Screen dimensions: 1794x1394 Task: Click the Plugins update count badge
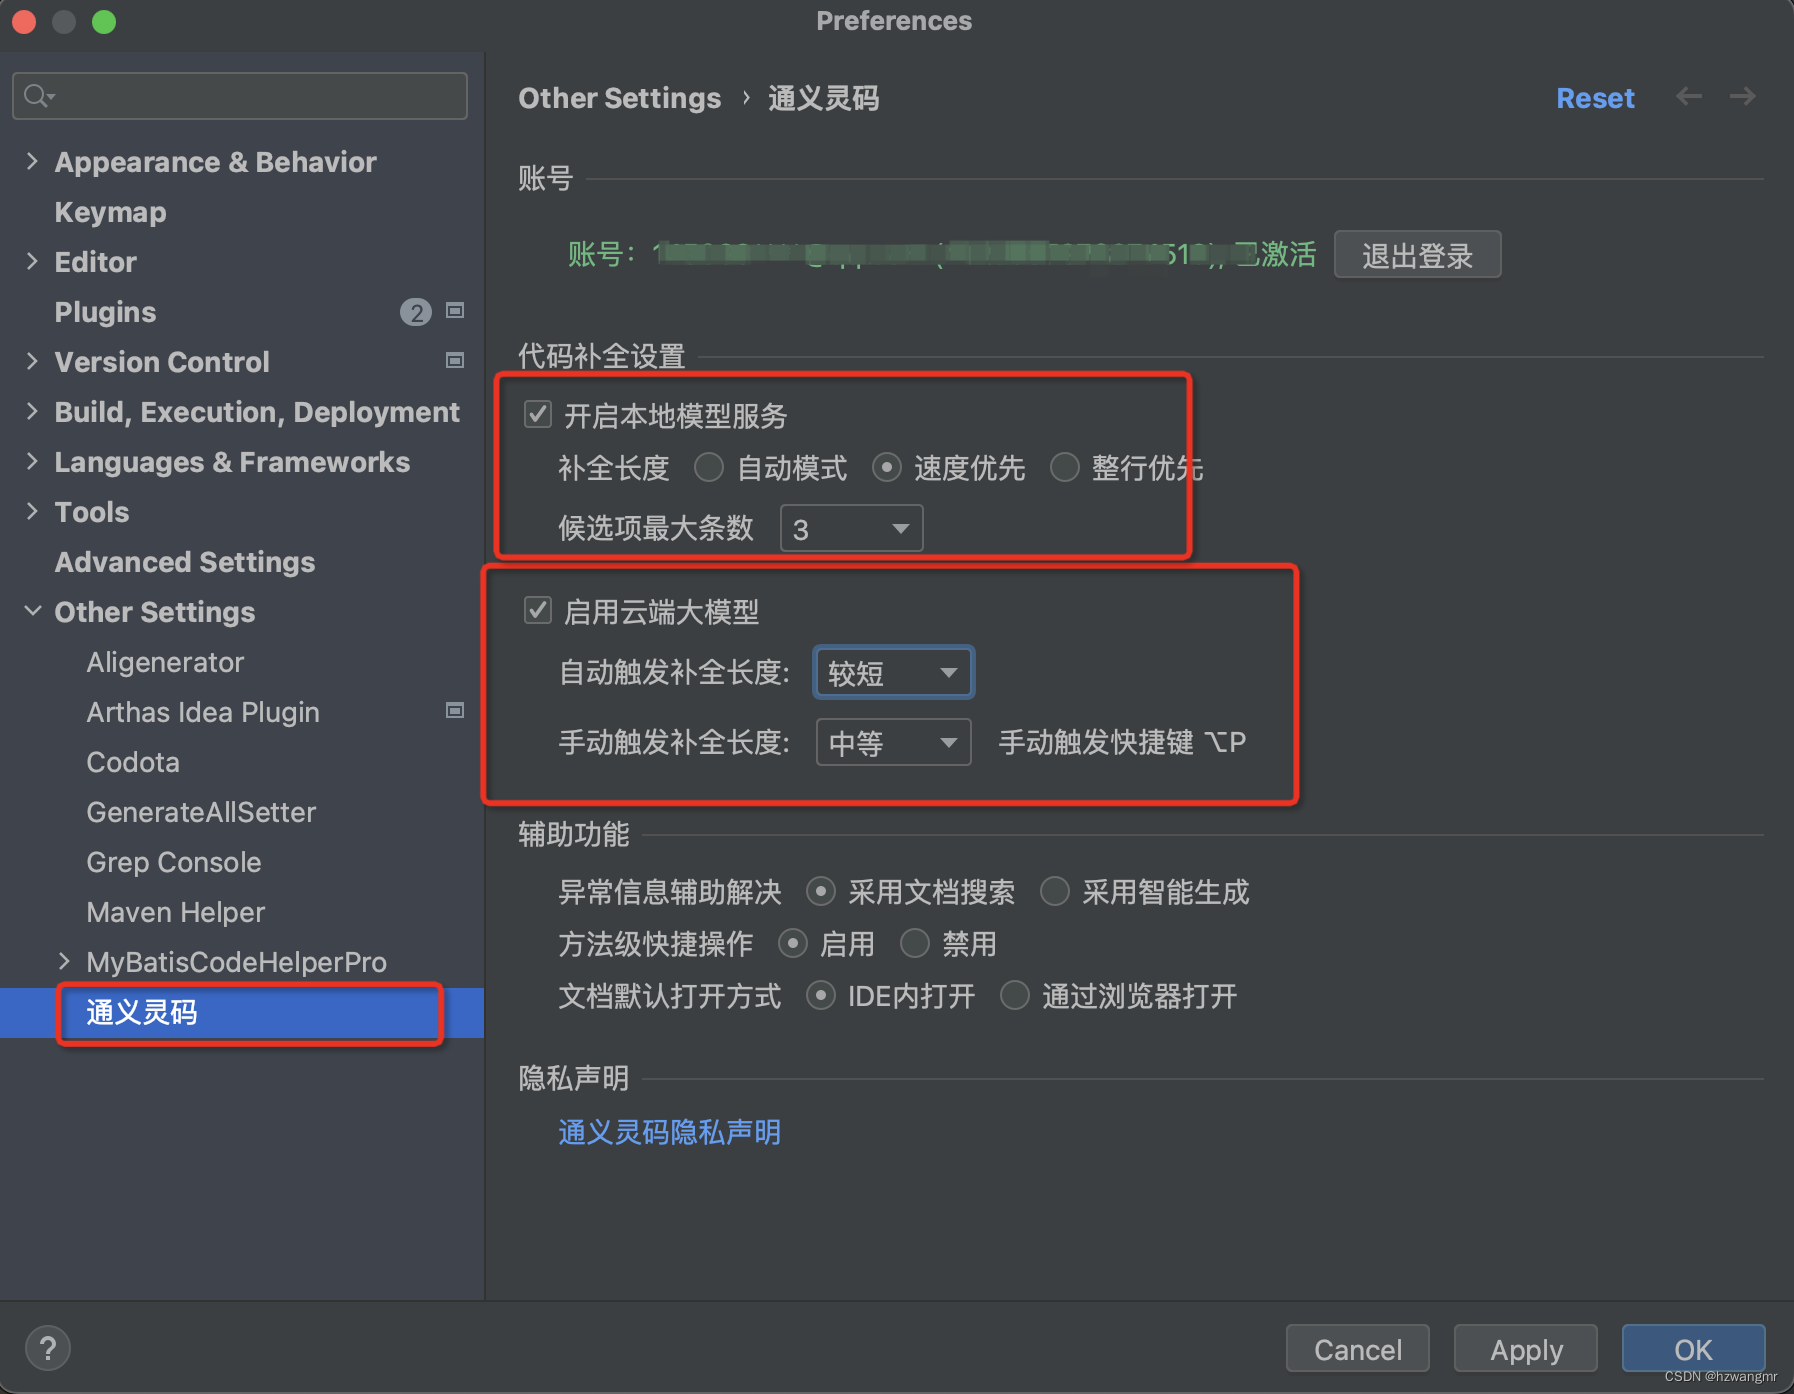[x=416, y=312]
